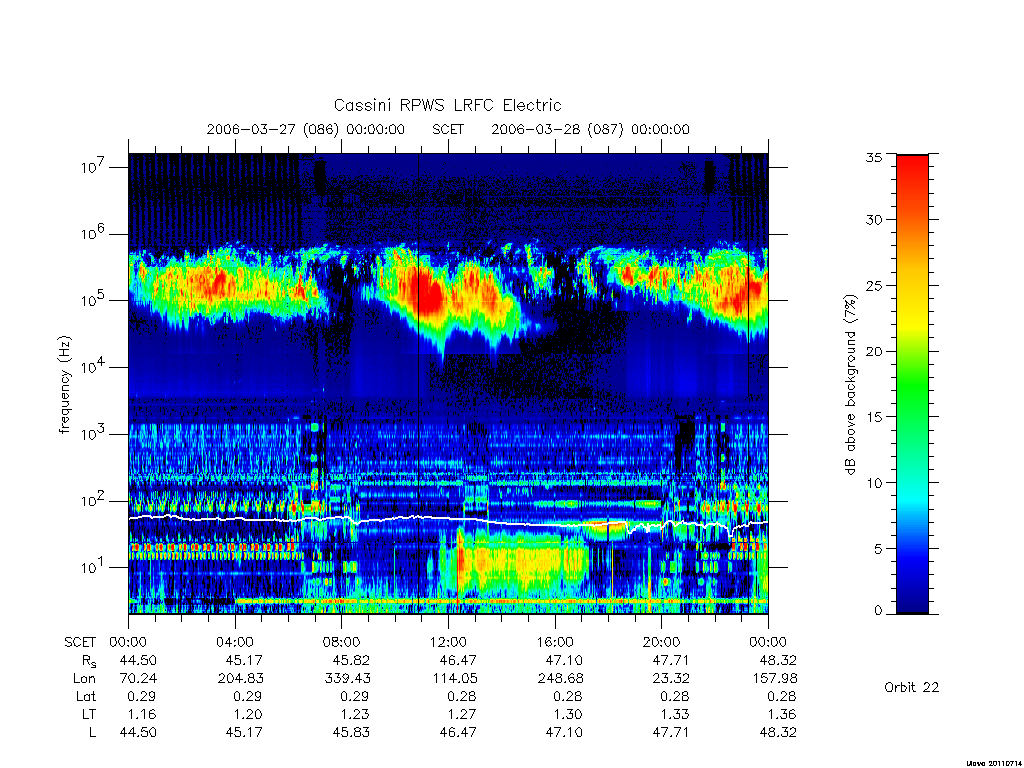Select the 04:00 SCET time tick label
Screen dimensions: 1024x768
(234, 642)
